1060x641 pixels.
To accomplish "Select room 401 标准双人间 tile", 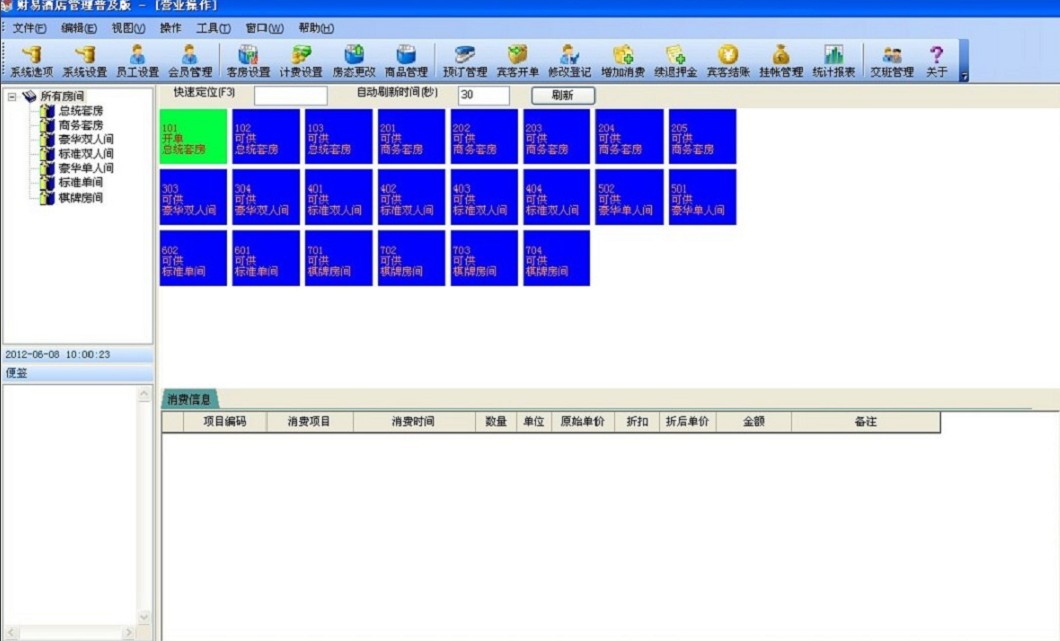I will (x=339, y=197).
